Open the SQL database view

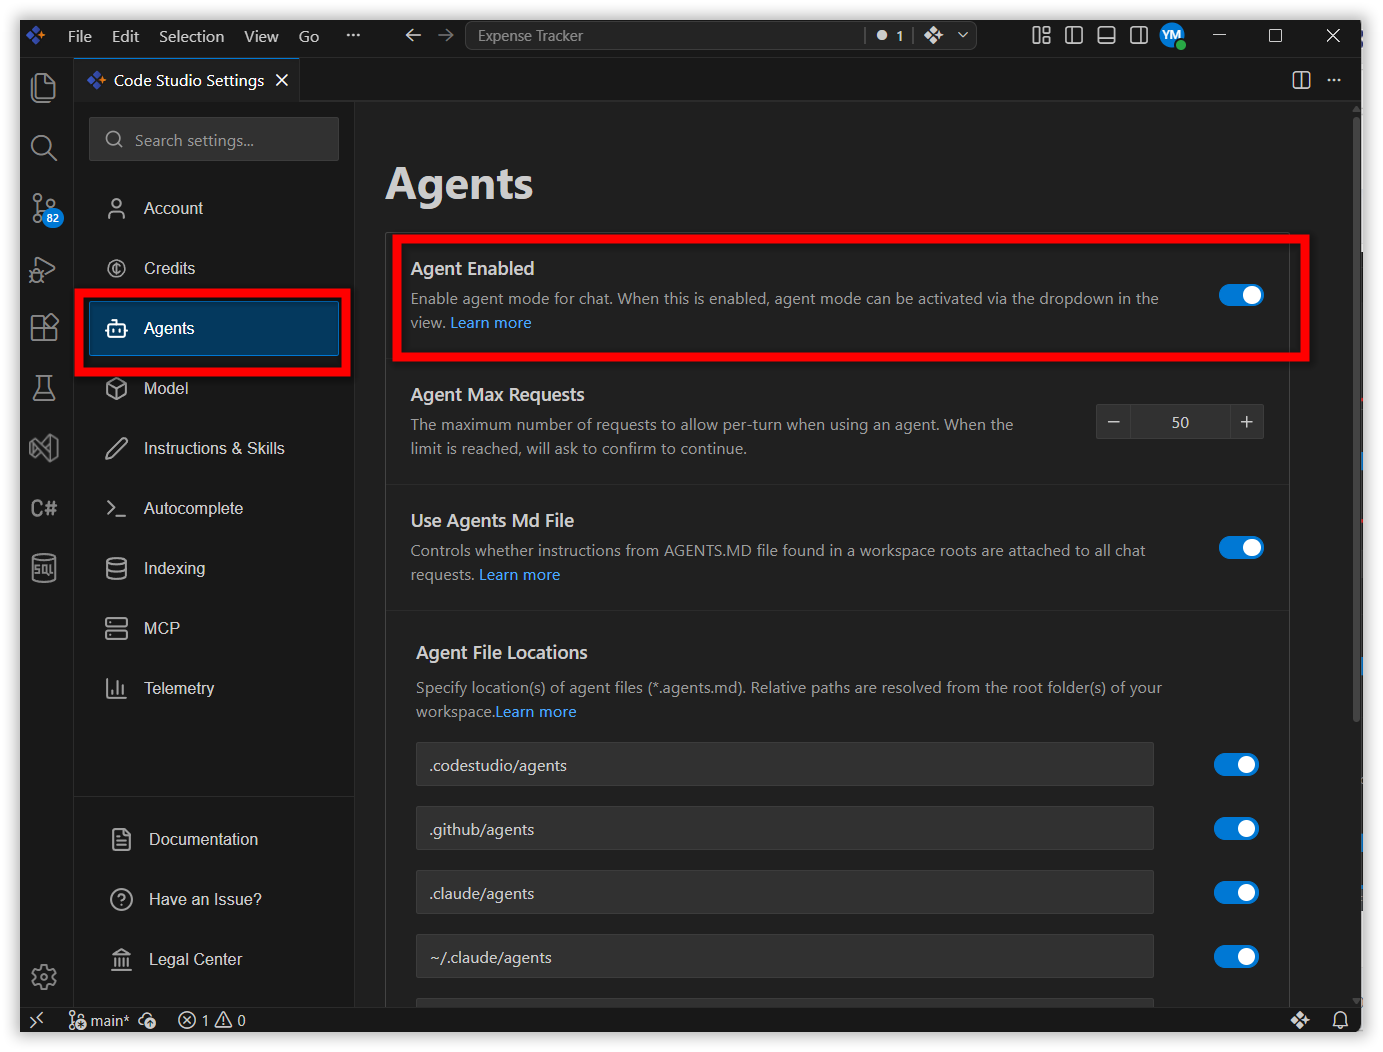[44, 568]
